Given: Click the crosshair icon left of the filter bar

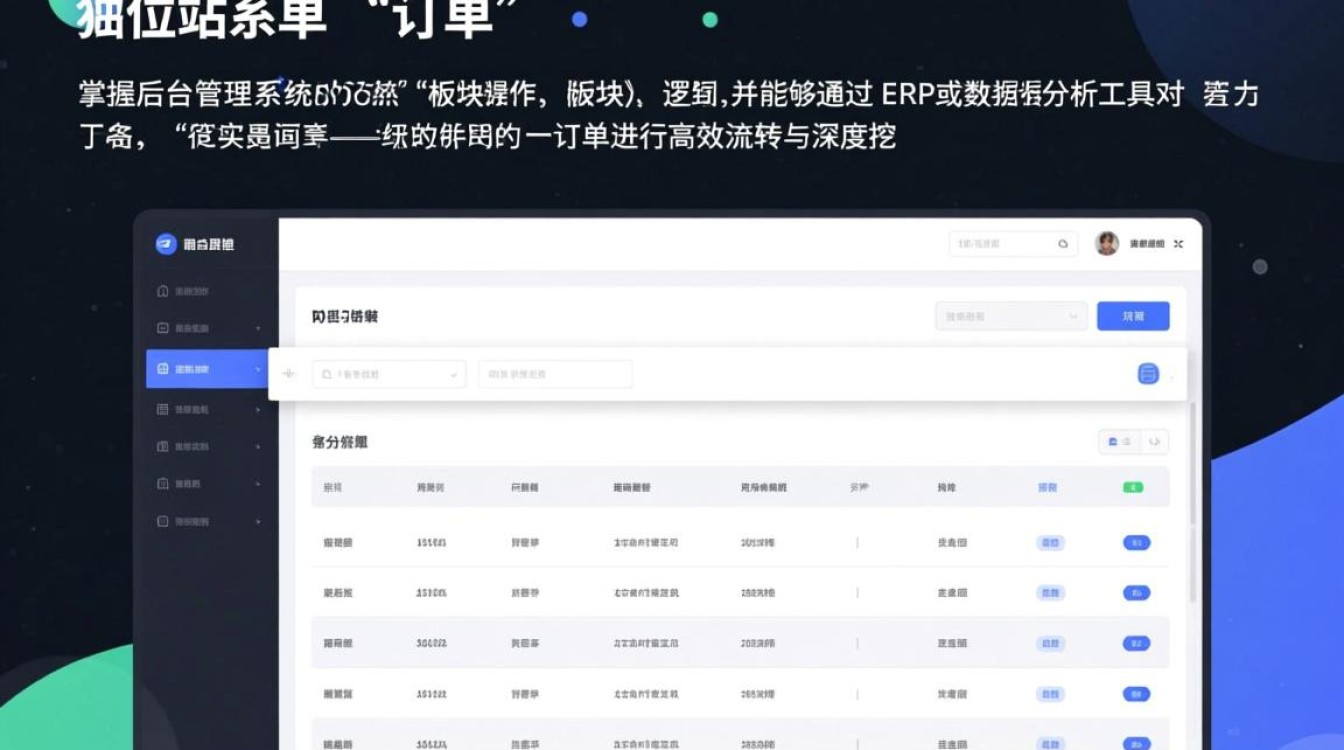Looking at the screenshot, I should tap(289, 373).
